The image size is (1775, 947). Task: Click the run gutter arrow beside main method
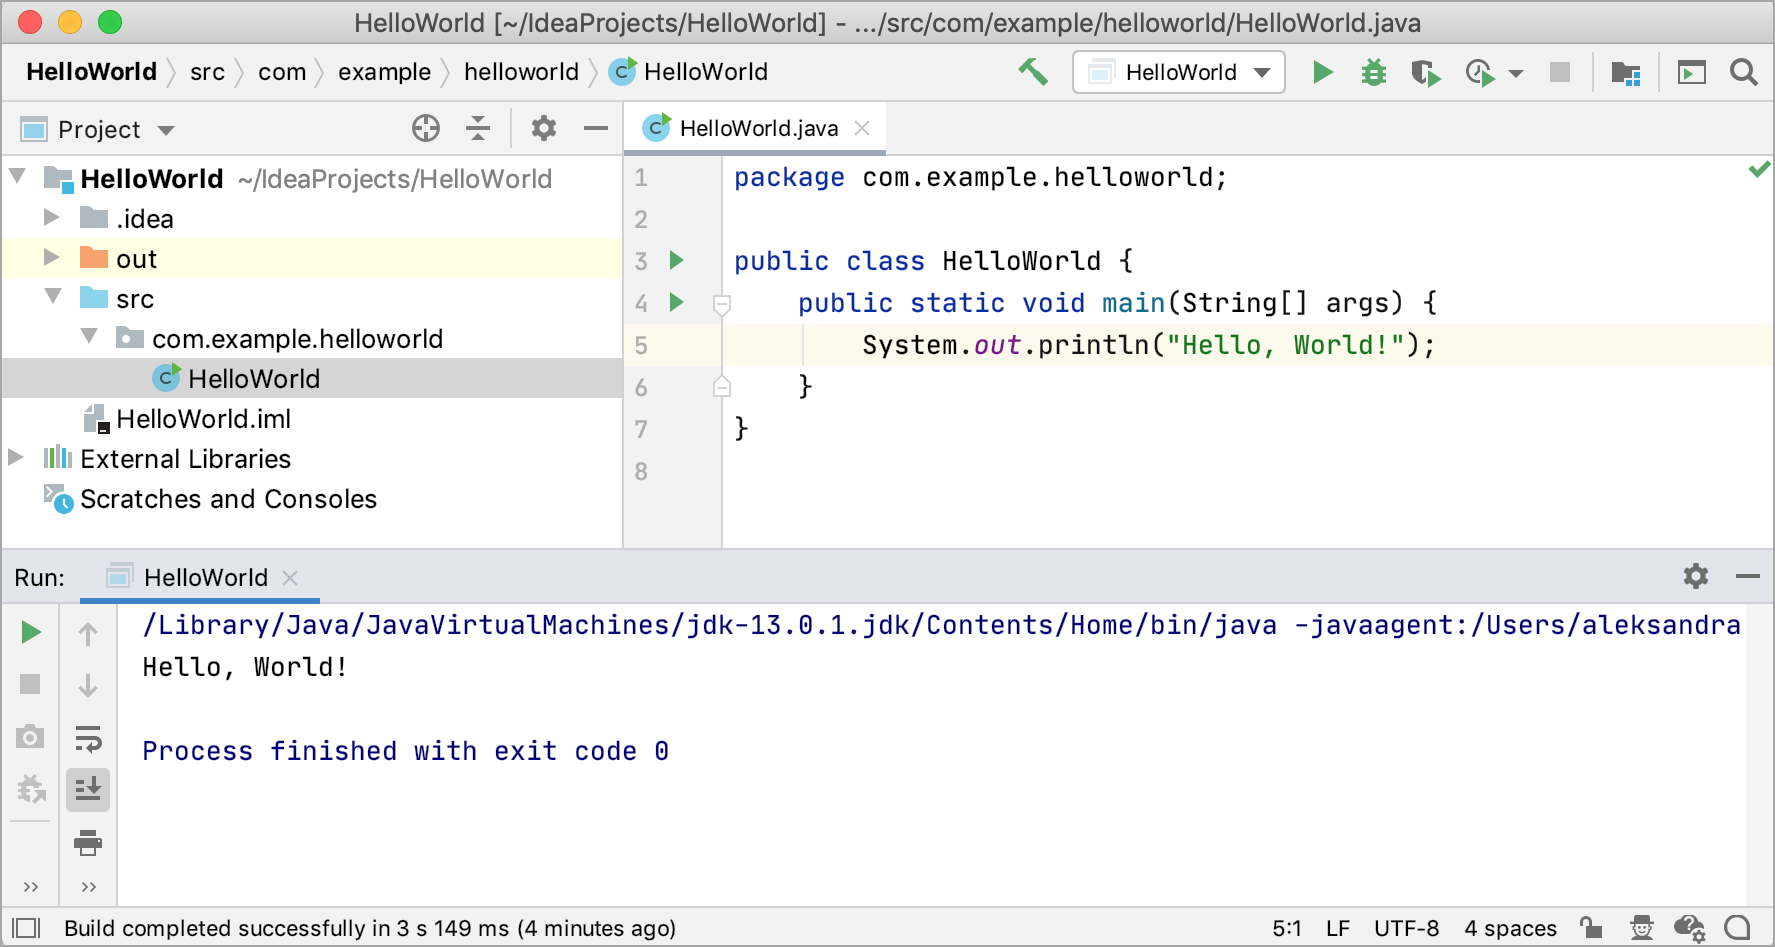pyautogui.click(x=677, y=302)
